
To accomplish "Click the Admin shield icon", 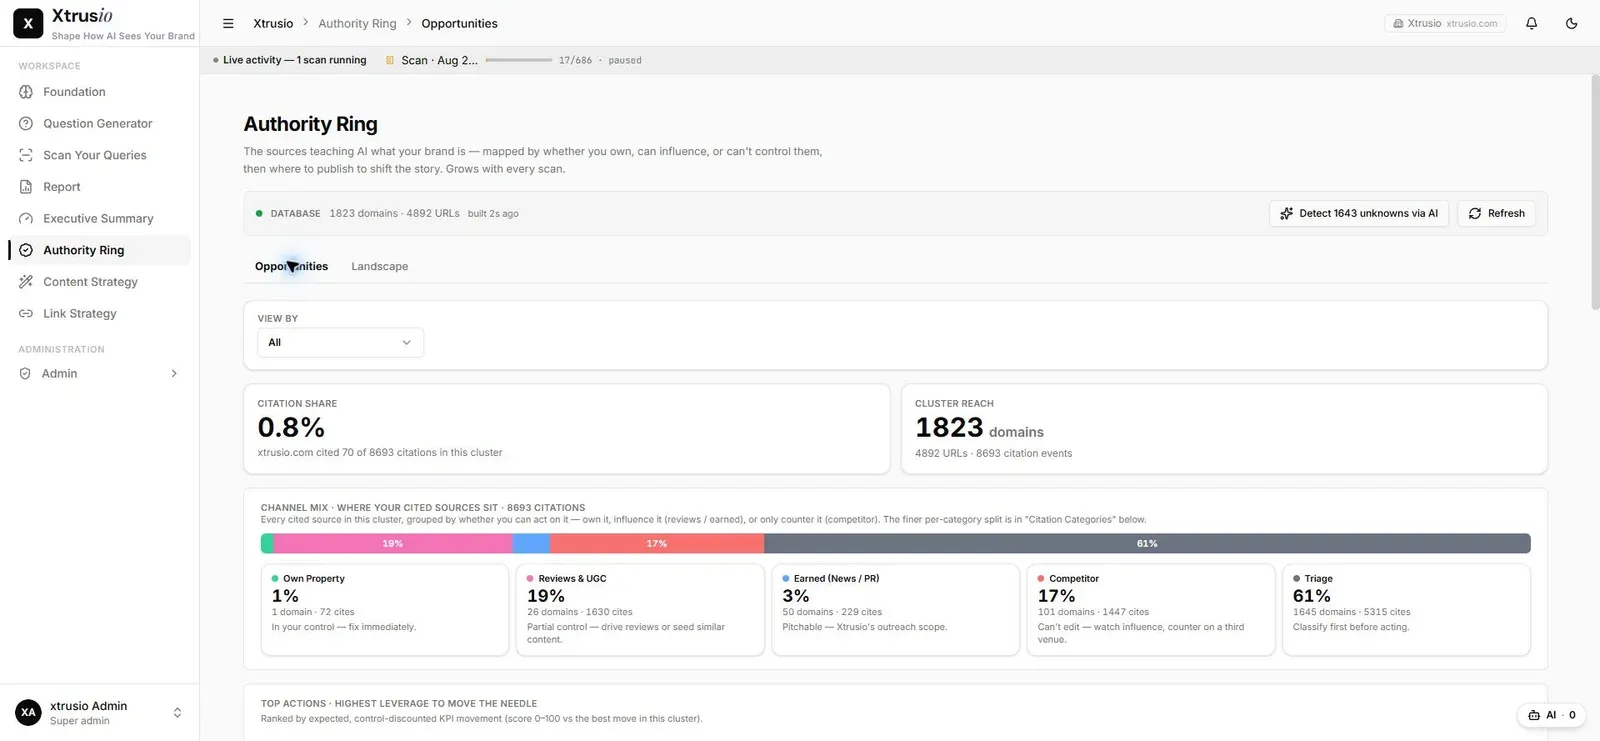I will point(25,374).
